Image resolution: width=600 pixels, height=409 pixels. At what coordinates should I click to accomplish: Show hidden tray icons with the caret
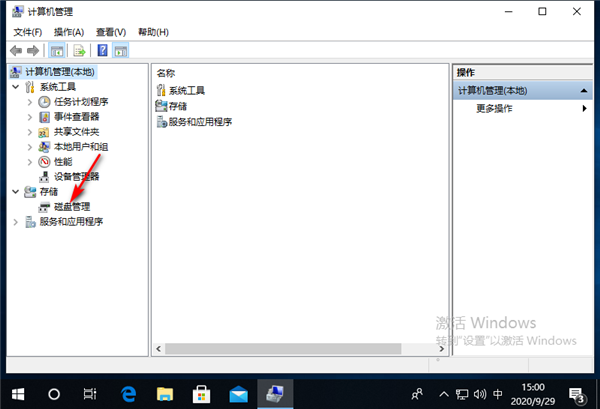click(444, 394)
